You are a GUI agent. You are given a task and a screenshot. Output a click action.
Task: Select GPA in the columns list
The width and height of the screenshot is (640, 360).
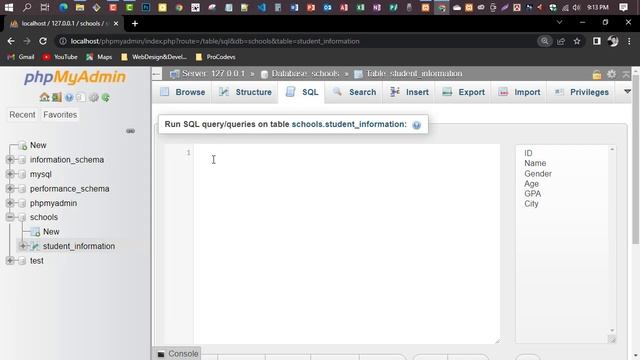pyautogui.click(x=533, y=194)
